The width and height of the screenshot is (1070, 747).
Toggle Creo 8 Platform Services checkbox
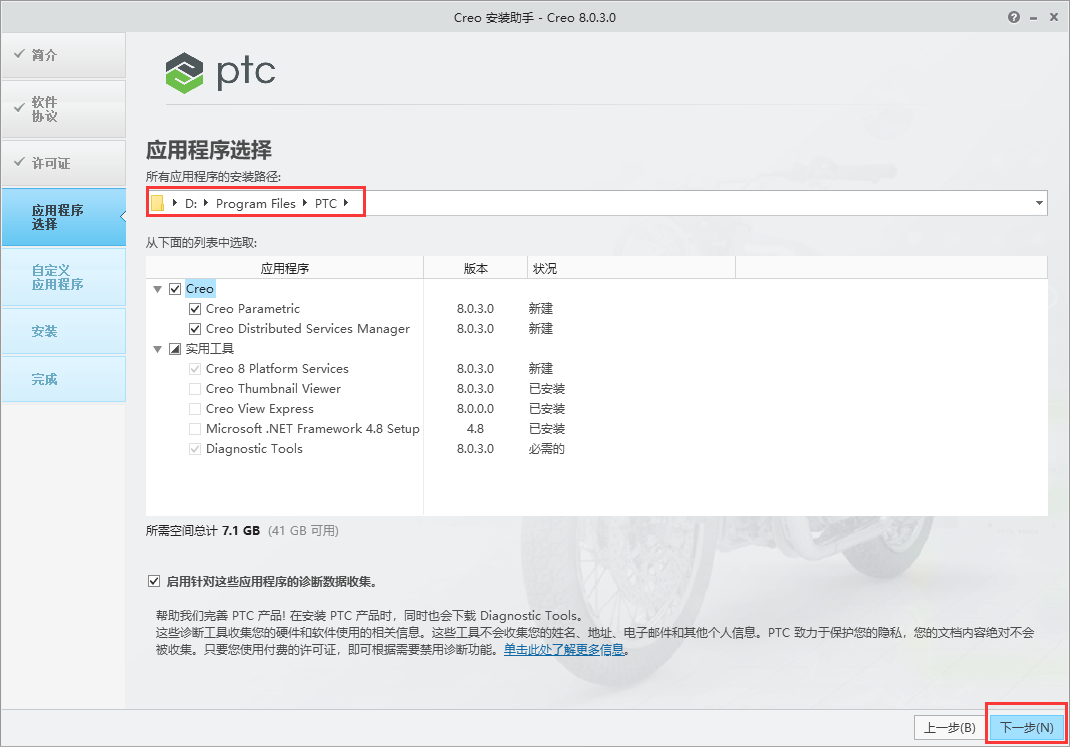point(194,369)
